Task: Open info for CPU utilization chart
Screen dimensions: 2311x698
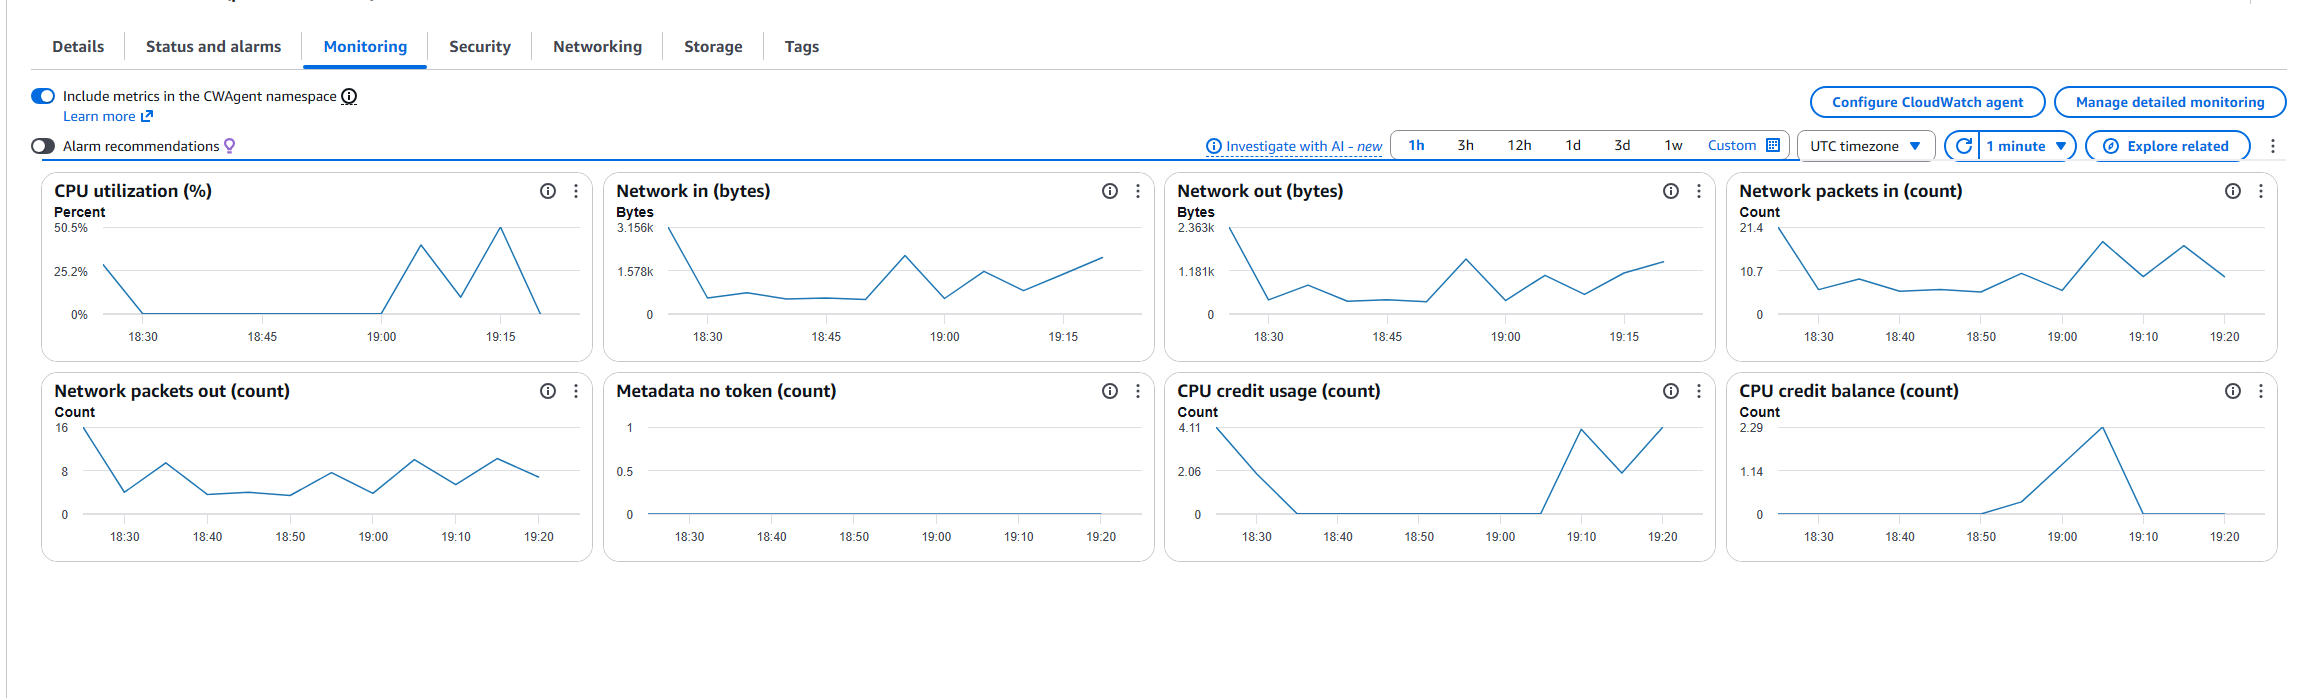Action: [x=548, y=191]
